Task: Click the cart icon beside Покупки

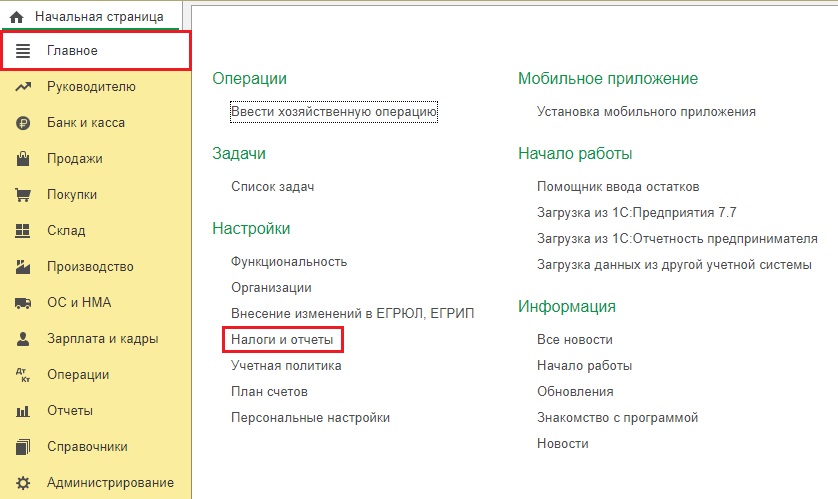Action: tap(23, 195)
